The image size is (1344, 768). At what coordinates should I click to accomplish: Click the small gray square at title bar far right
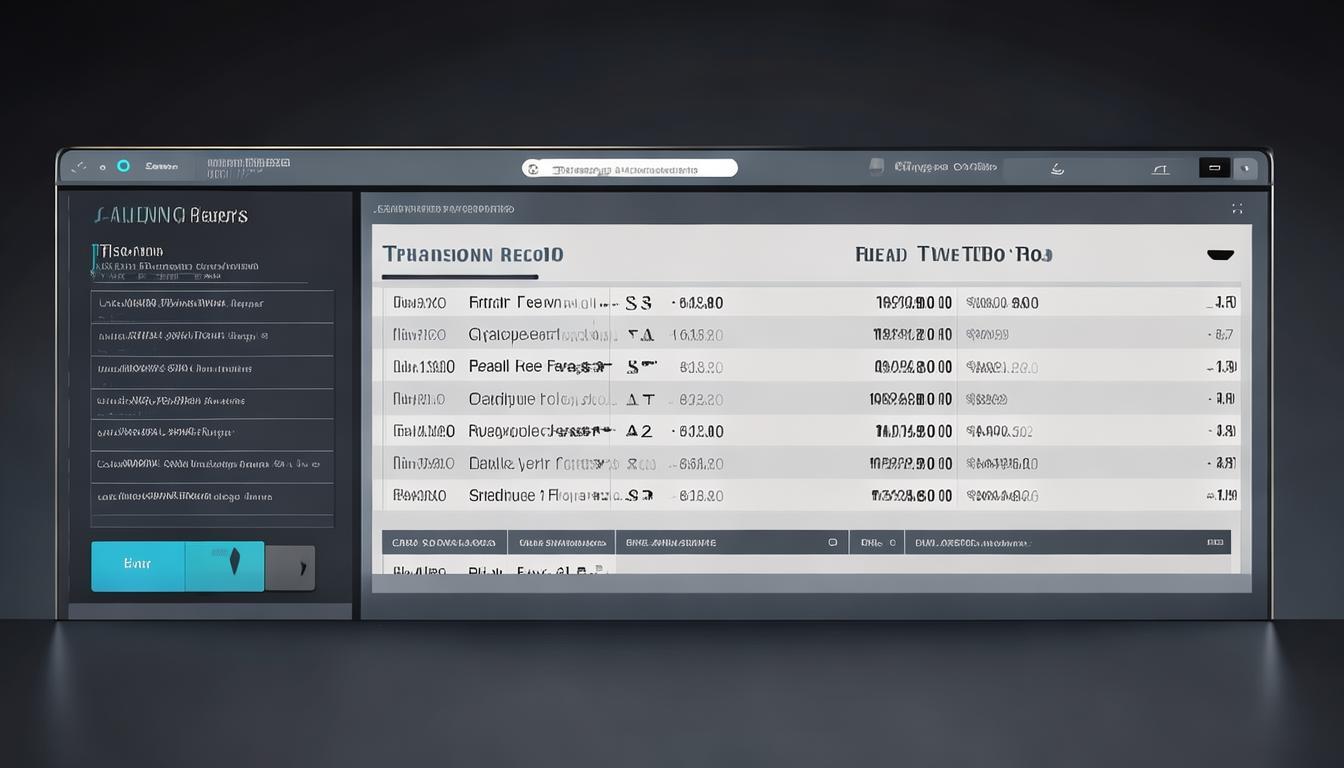[1245, 168]
